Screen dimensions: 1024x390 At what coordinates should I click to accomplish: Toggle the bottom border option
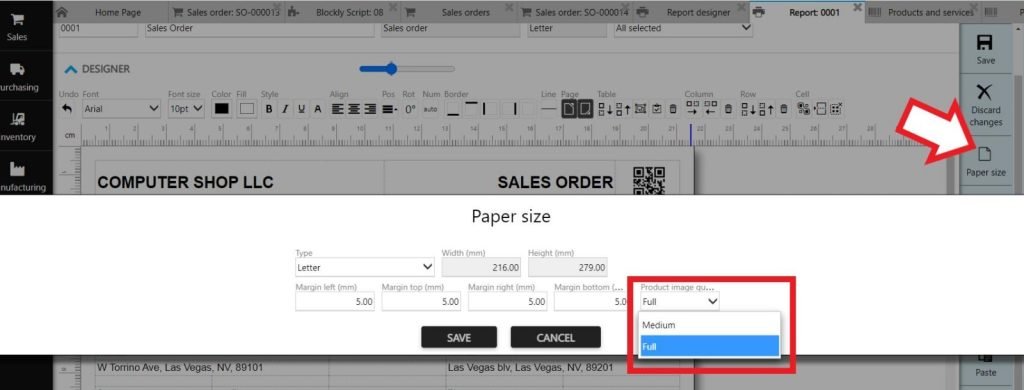click(453, 109)
